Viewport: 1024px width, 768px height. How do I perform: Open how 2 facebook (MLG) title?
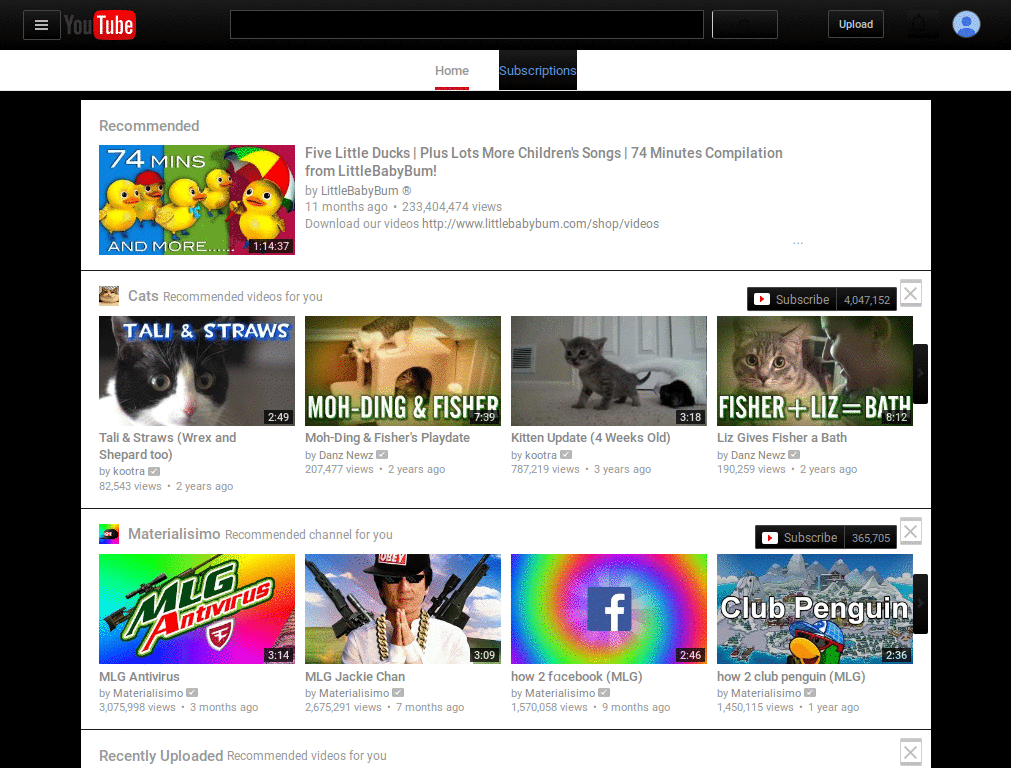click(577, 677)
